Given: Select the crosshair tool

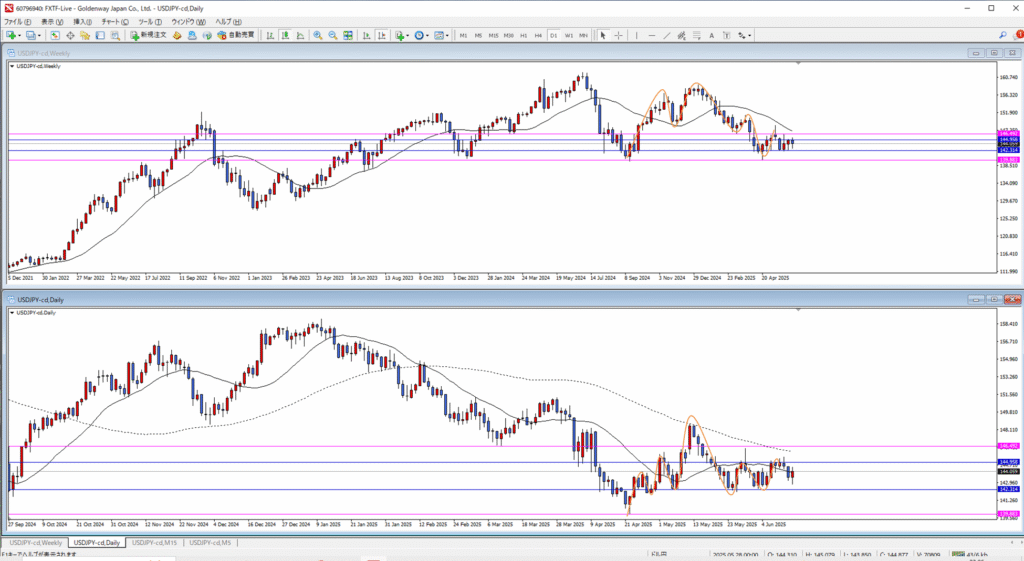Looking at the screenshot, I should [618, 35].
